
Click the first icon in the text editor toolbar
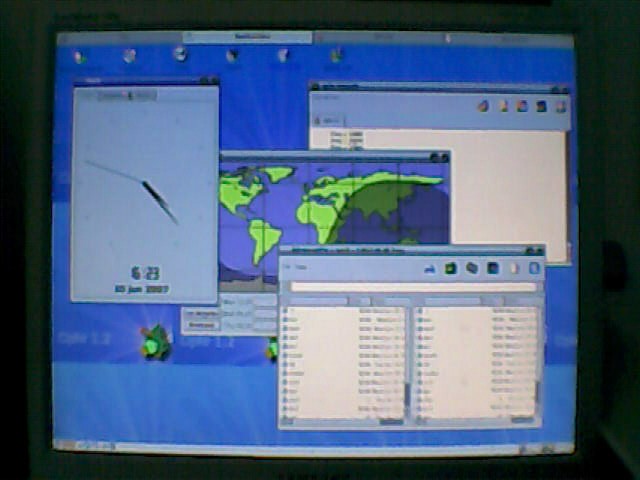[483, 106]
